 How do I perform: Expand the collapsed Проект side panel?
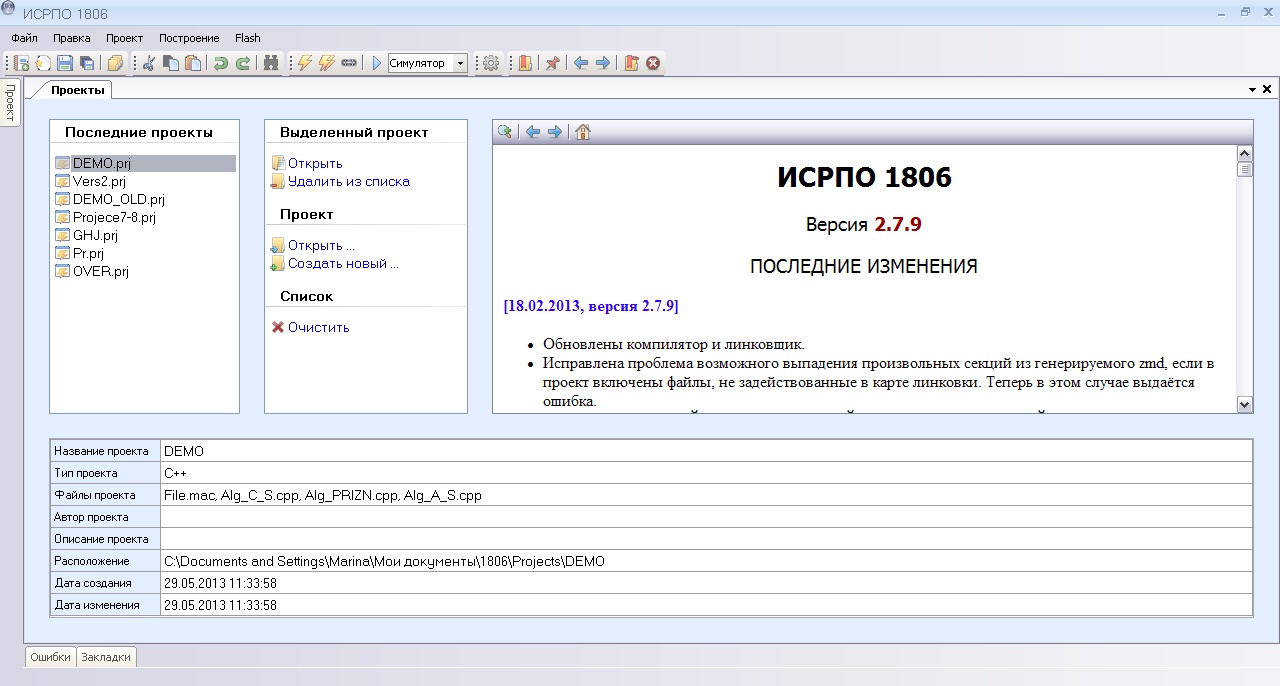[x=10, y=103]
